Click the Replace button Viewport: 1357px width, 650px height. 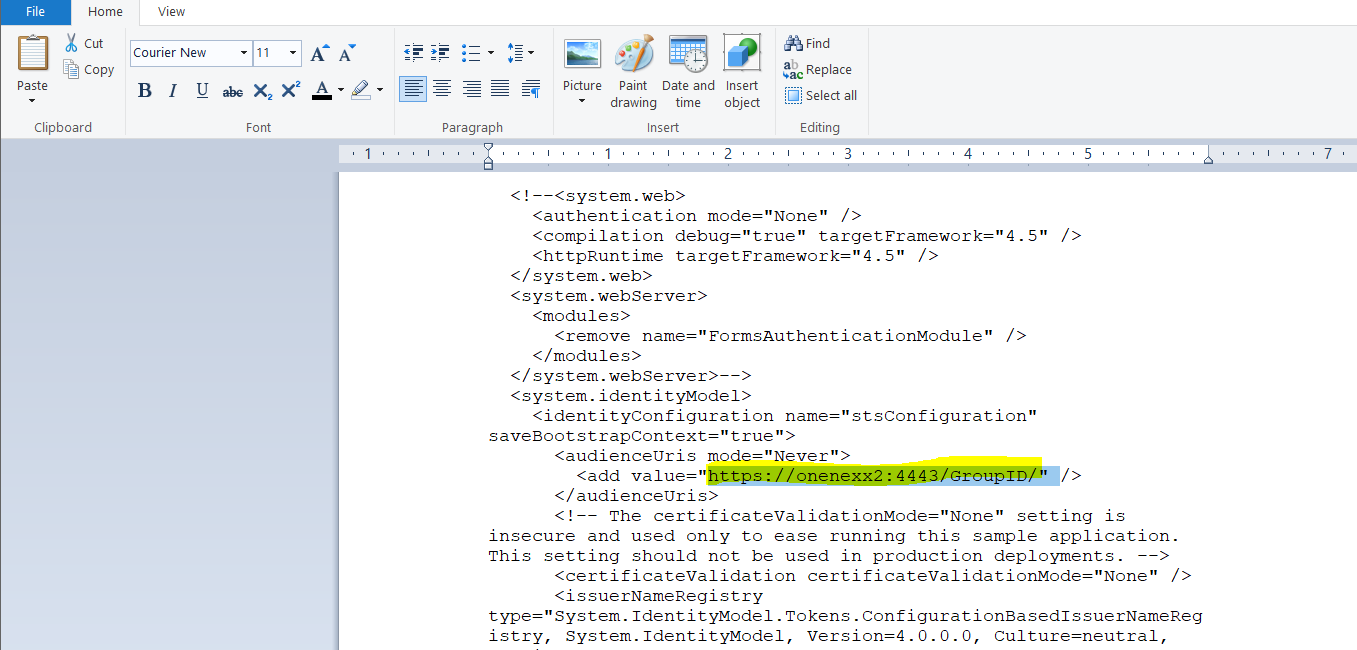[819, 69]
